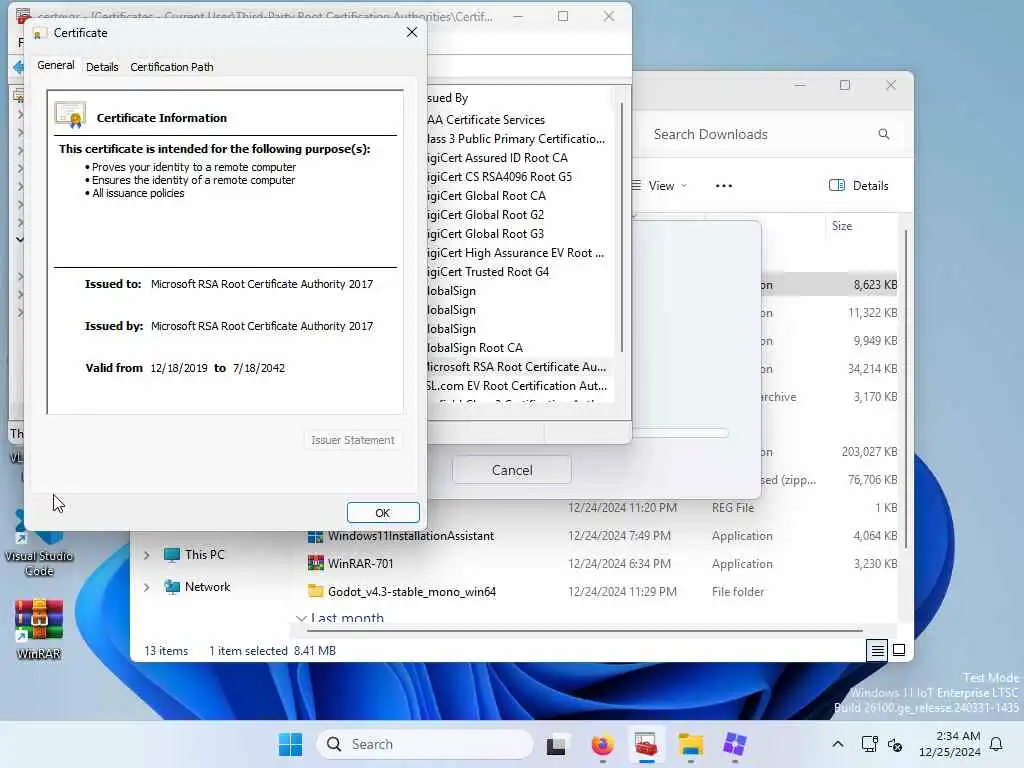Open WinRAR desktop shortcut

pos(39,630)
